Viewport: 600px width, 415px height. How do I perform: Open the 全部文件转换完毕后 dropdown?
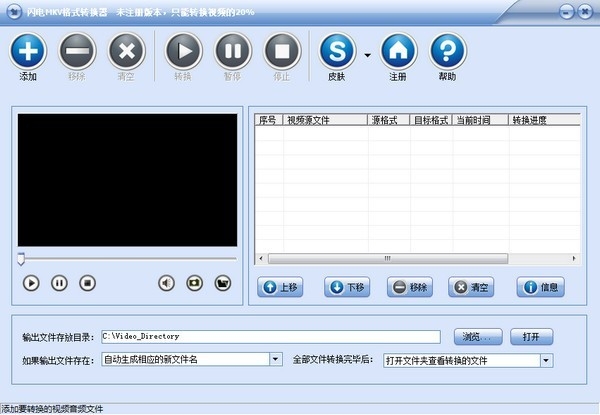tap(546, 359)
